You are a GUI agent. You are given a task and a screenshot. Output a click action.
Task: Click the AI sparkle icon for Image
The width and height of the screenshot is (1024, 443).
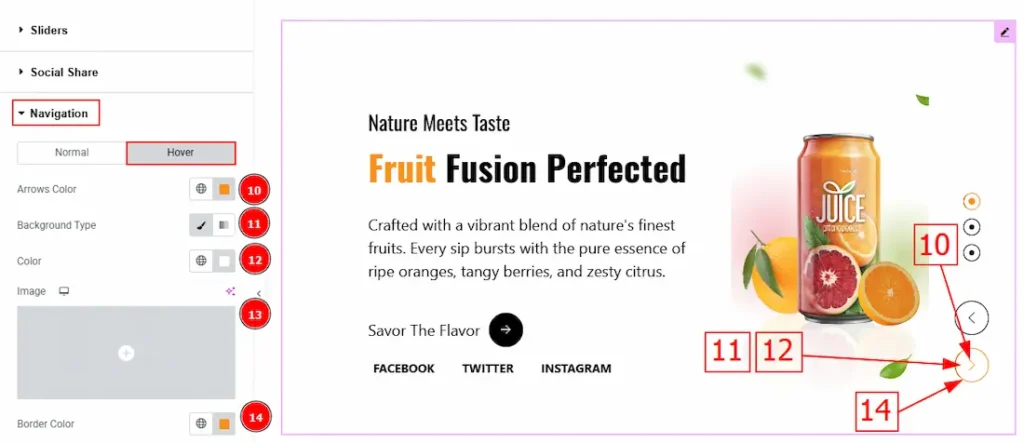pos(231,291)
